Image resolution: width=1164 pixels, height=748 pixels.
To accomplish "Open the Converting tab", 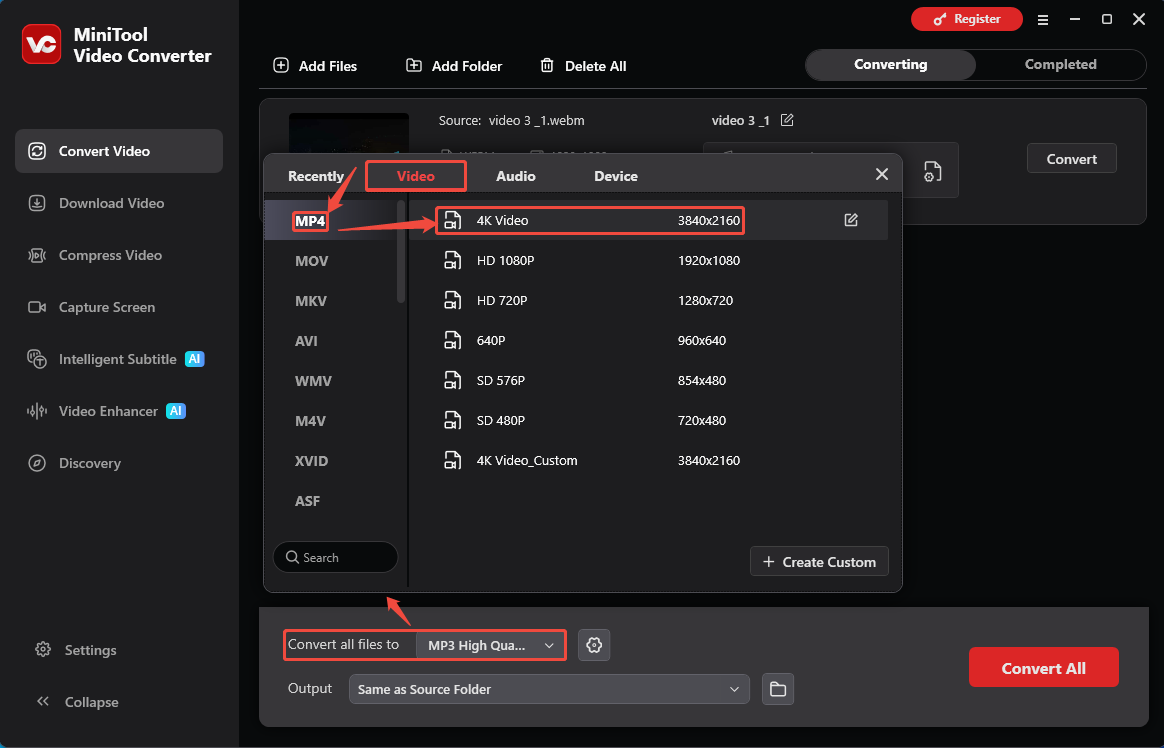I will [x=890, y=65].
